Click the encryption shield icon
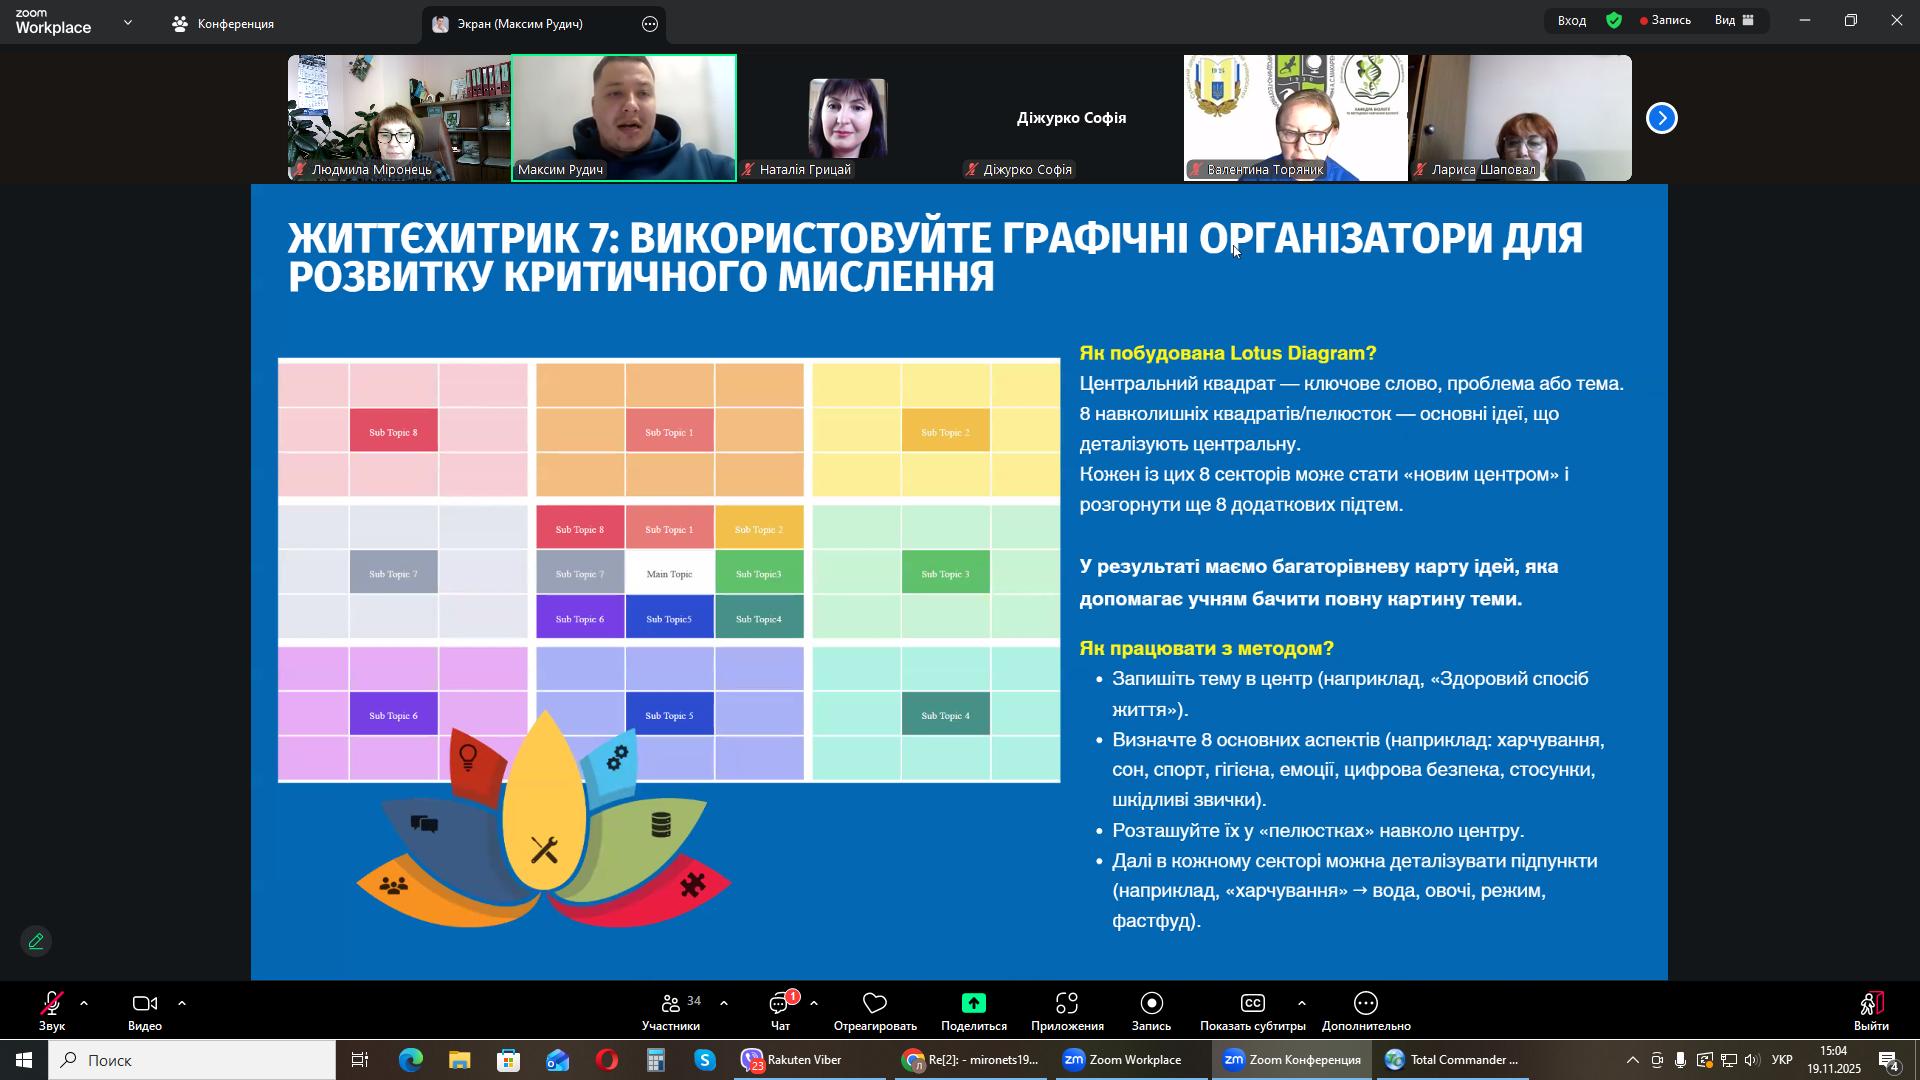This screenshot has height=1080, width=1920. click(1614, 20)
